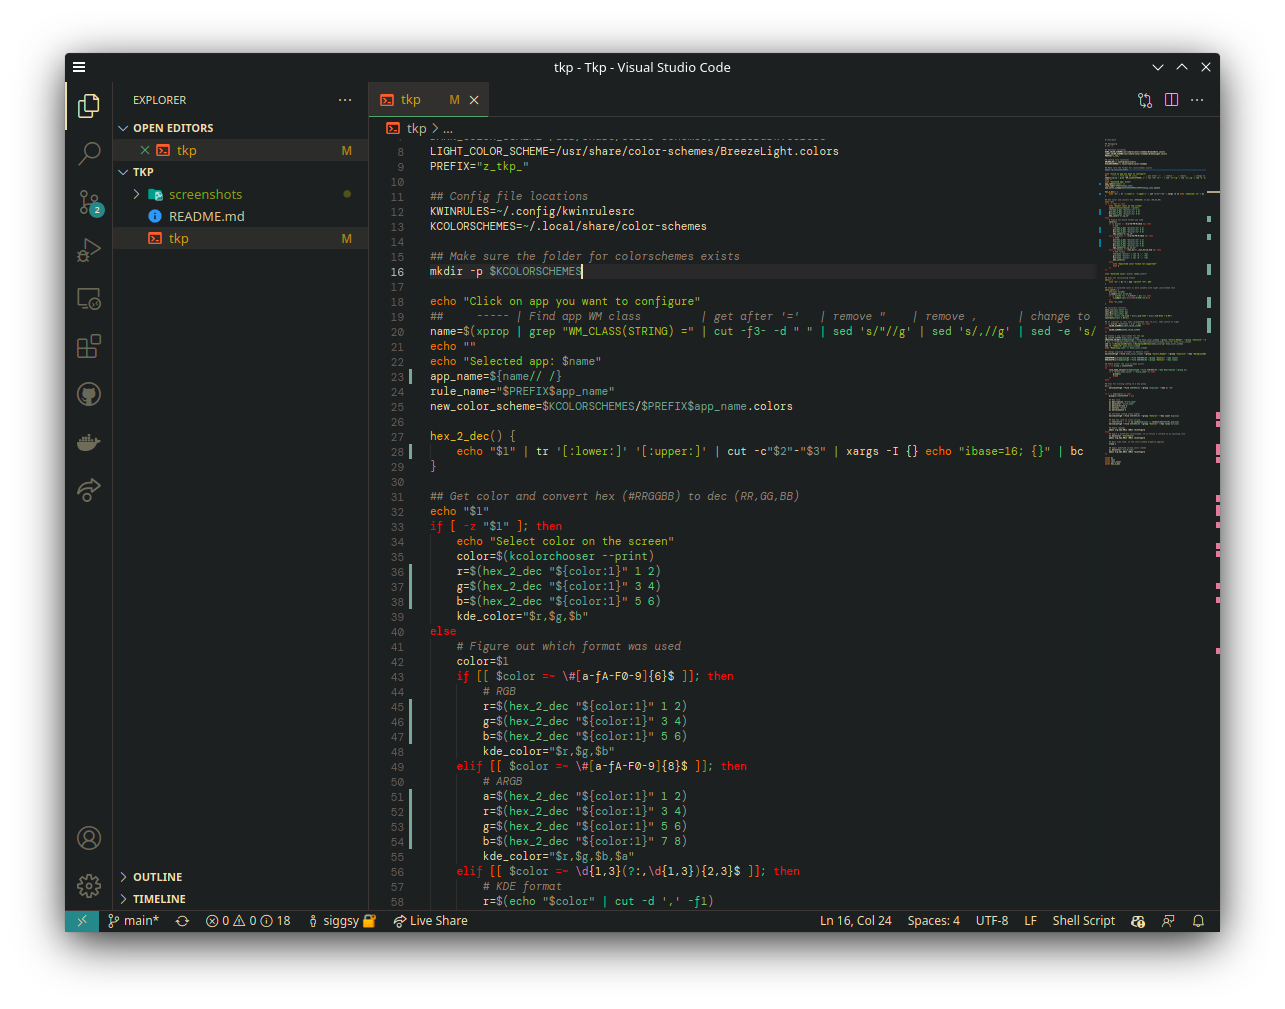Go to line via Ln 16, Col 24
This screenshot has width=1285, height=1009.
click(856, 921)
